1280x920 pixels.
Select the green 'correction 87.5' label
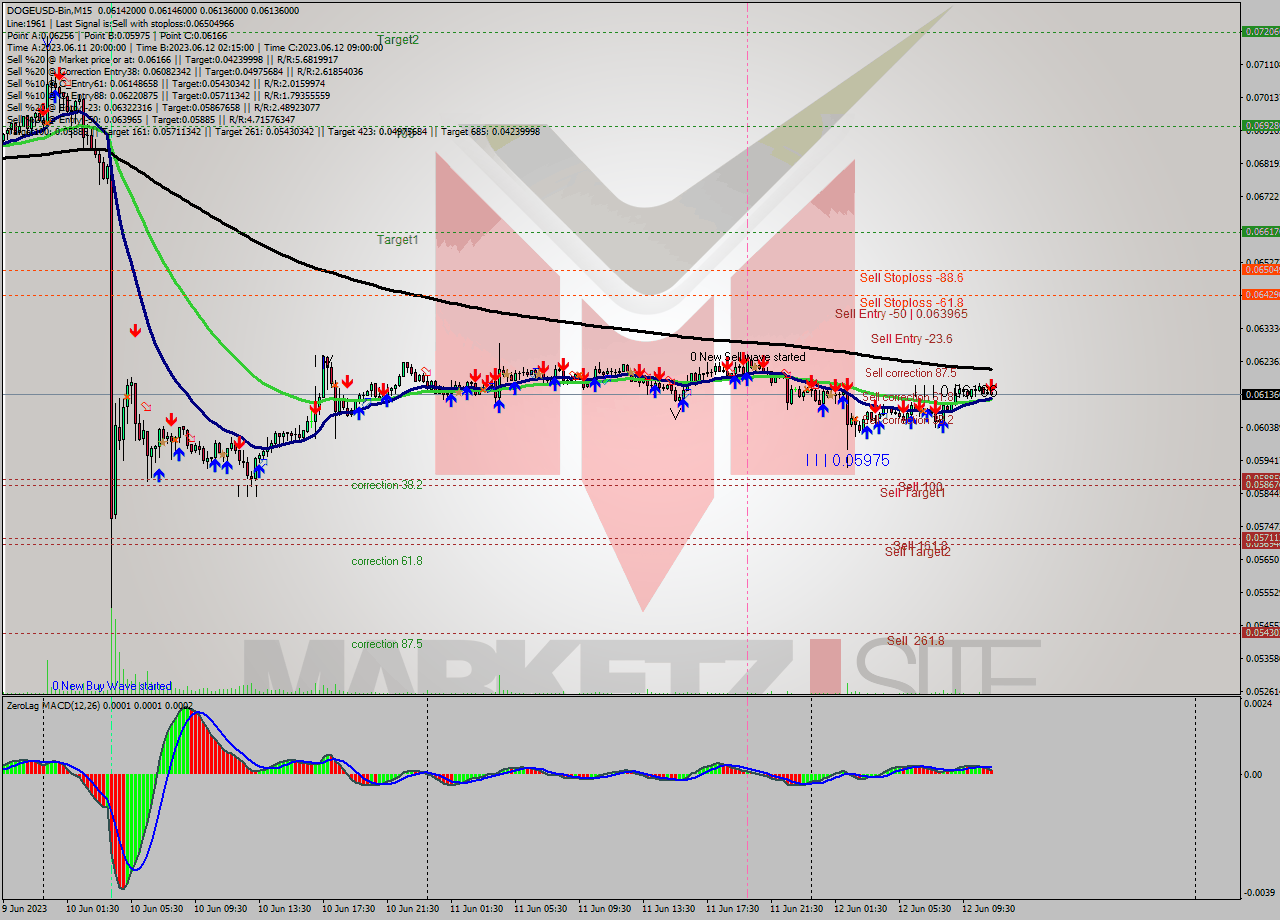pyautogui.click(x=387, y=644)
